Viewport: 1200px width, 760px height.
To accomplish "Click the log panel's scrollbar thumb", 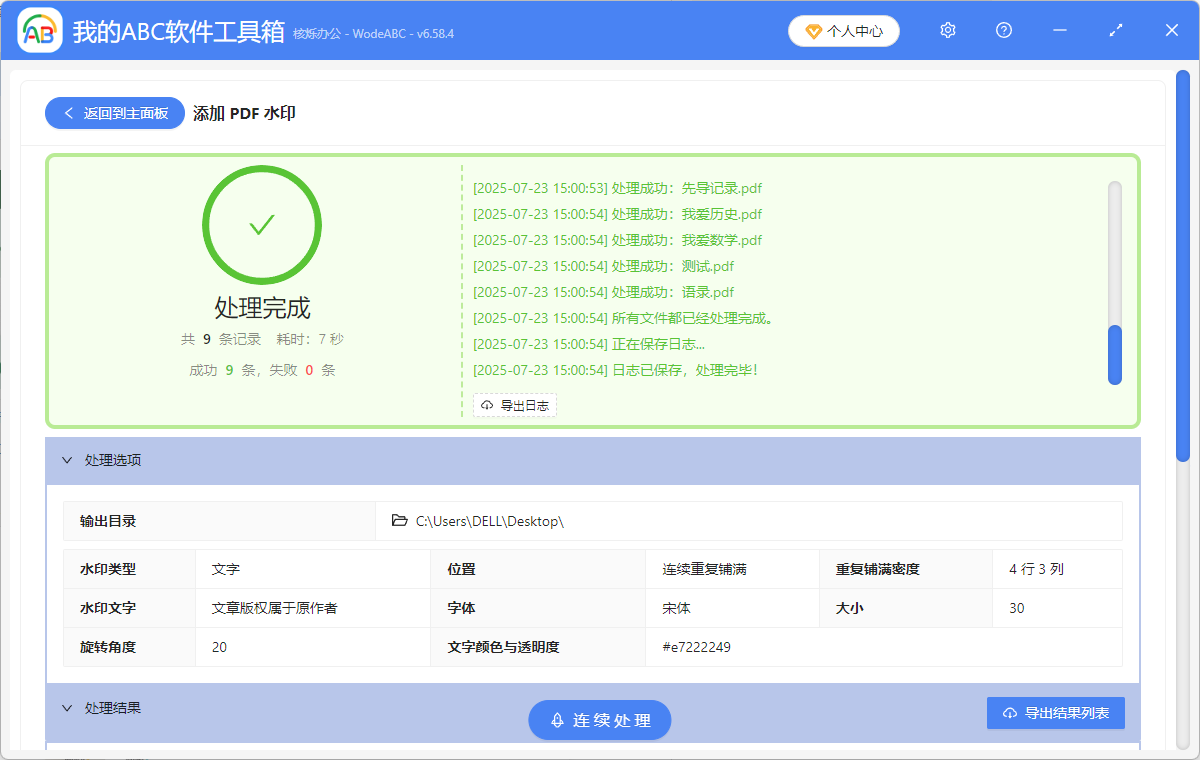I will (1115, 354).
